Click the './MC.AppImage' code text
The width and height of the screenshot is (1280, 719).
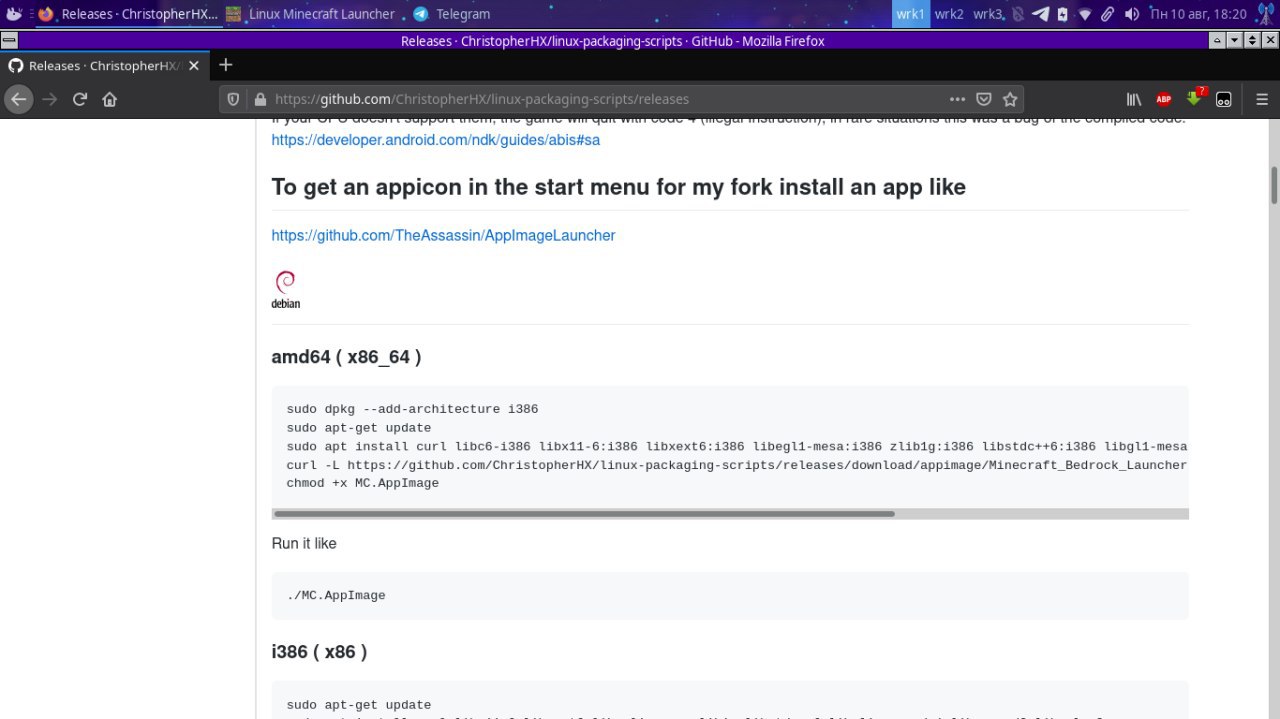coord(336,595)
